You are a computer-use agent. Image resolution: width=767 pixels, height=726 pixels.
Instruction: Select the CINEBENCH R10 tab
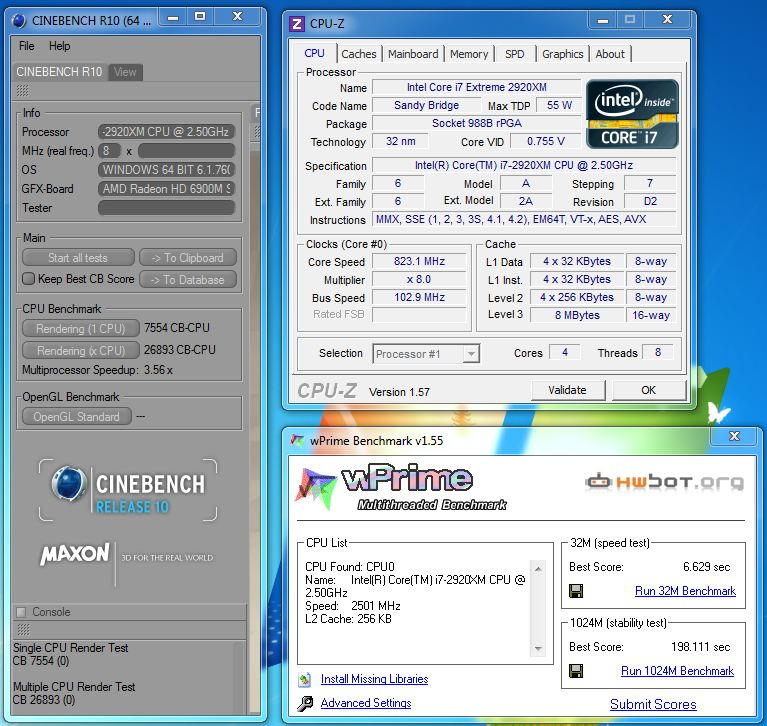tap(59, 72)
